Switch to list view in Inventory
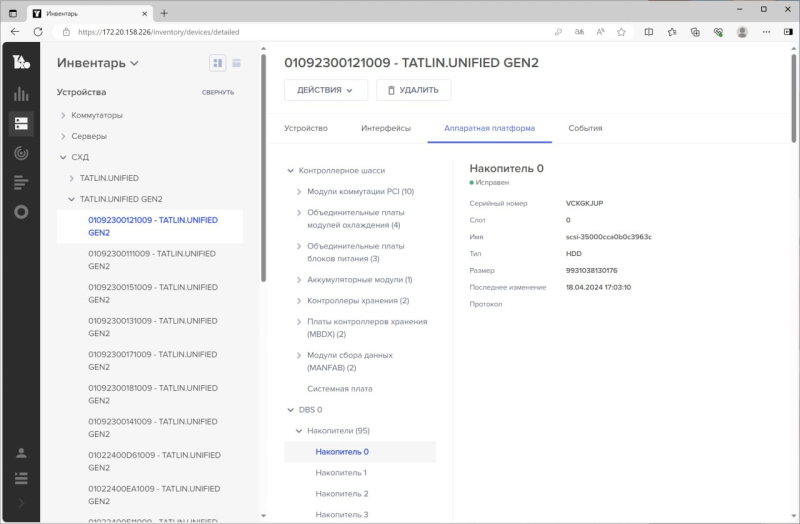 [236, 63]
